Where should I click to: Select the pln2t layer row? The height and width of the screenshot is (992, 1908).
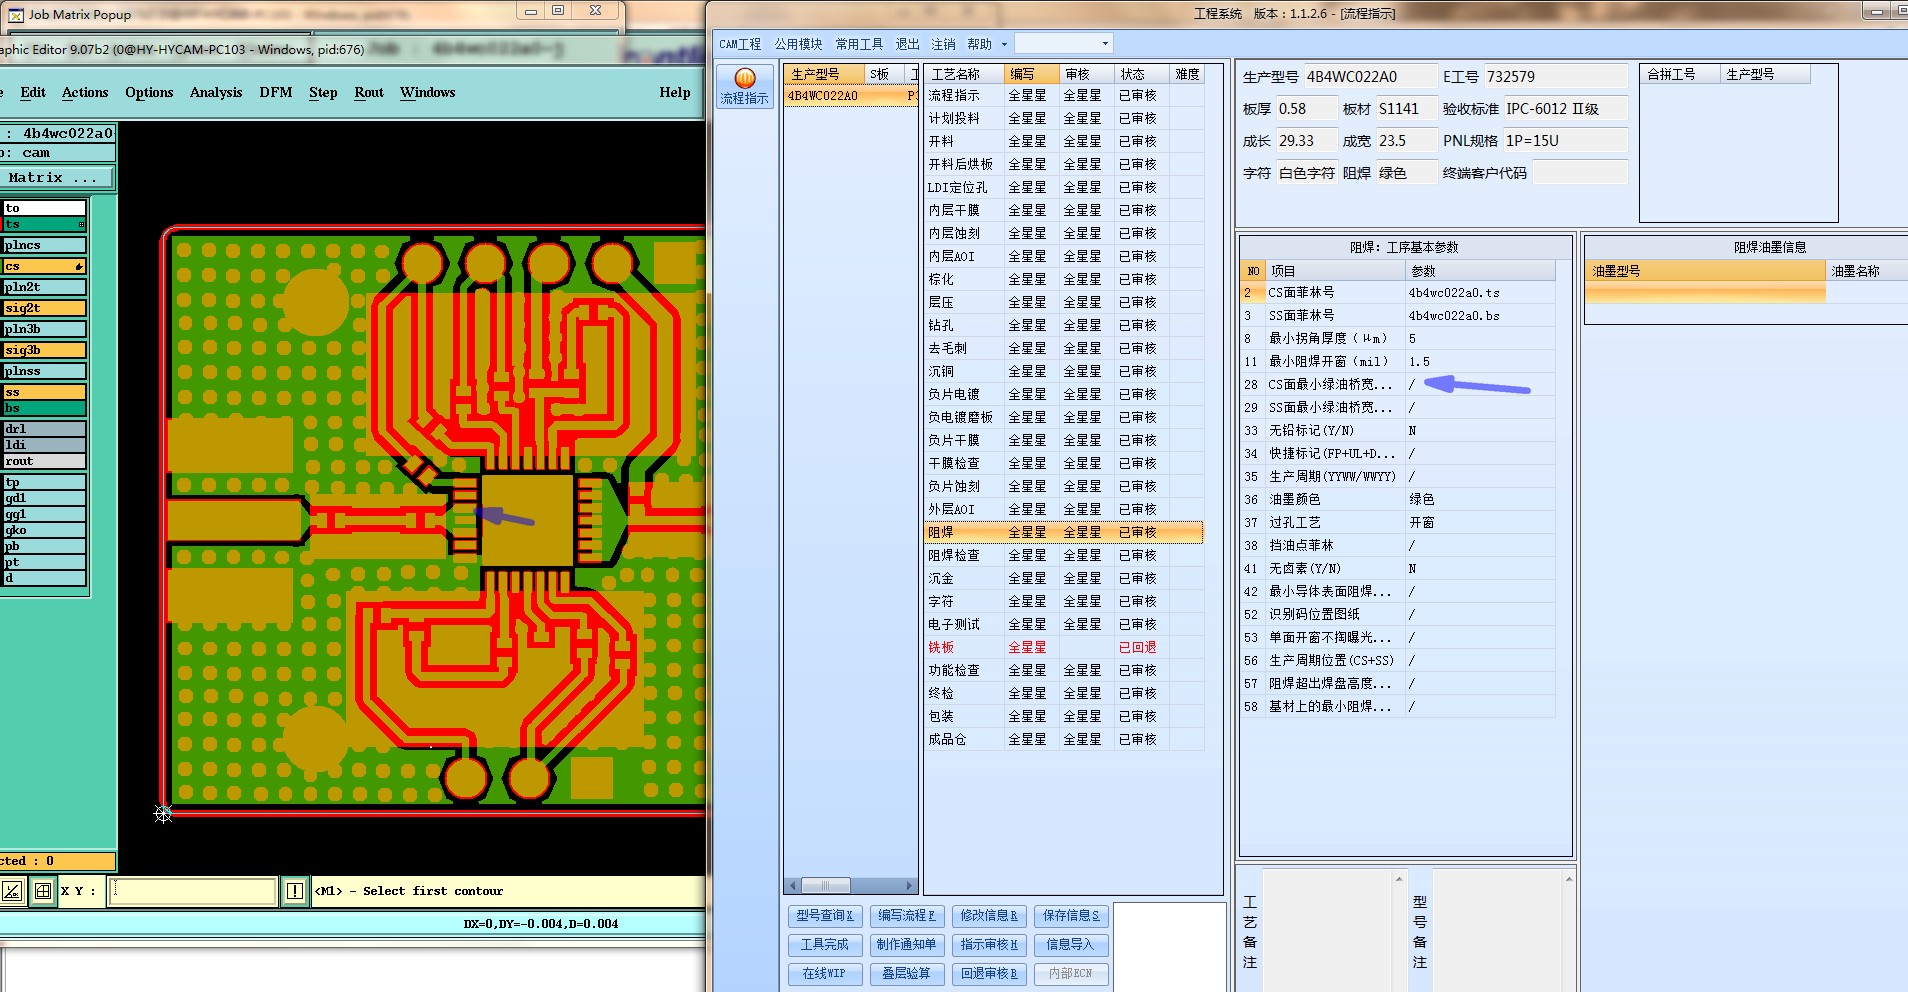[x=44, y=287]
